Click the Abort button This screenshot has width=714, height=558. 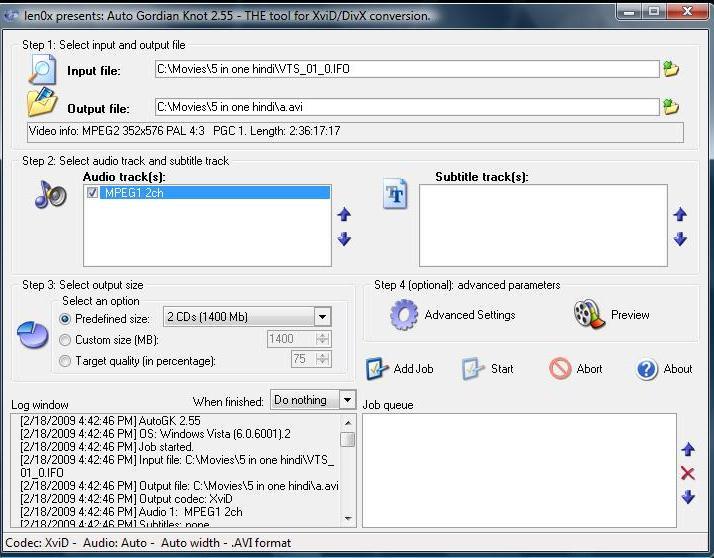576,369
